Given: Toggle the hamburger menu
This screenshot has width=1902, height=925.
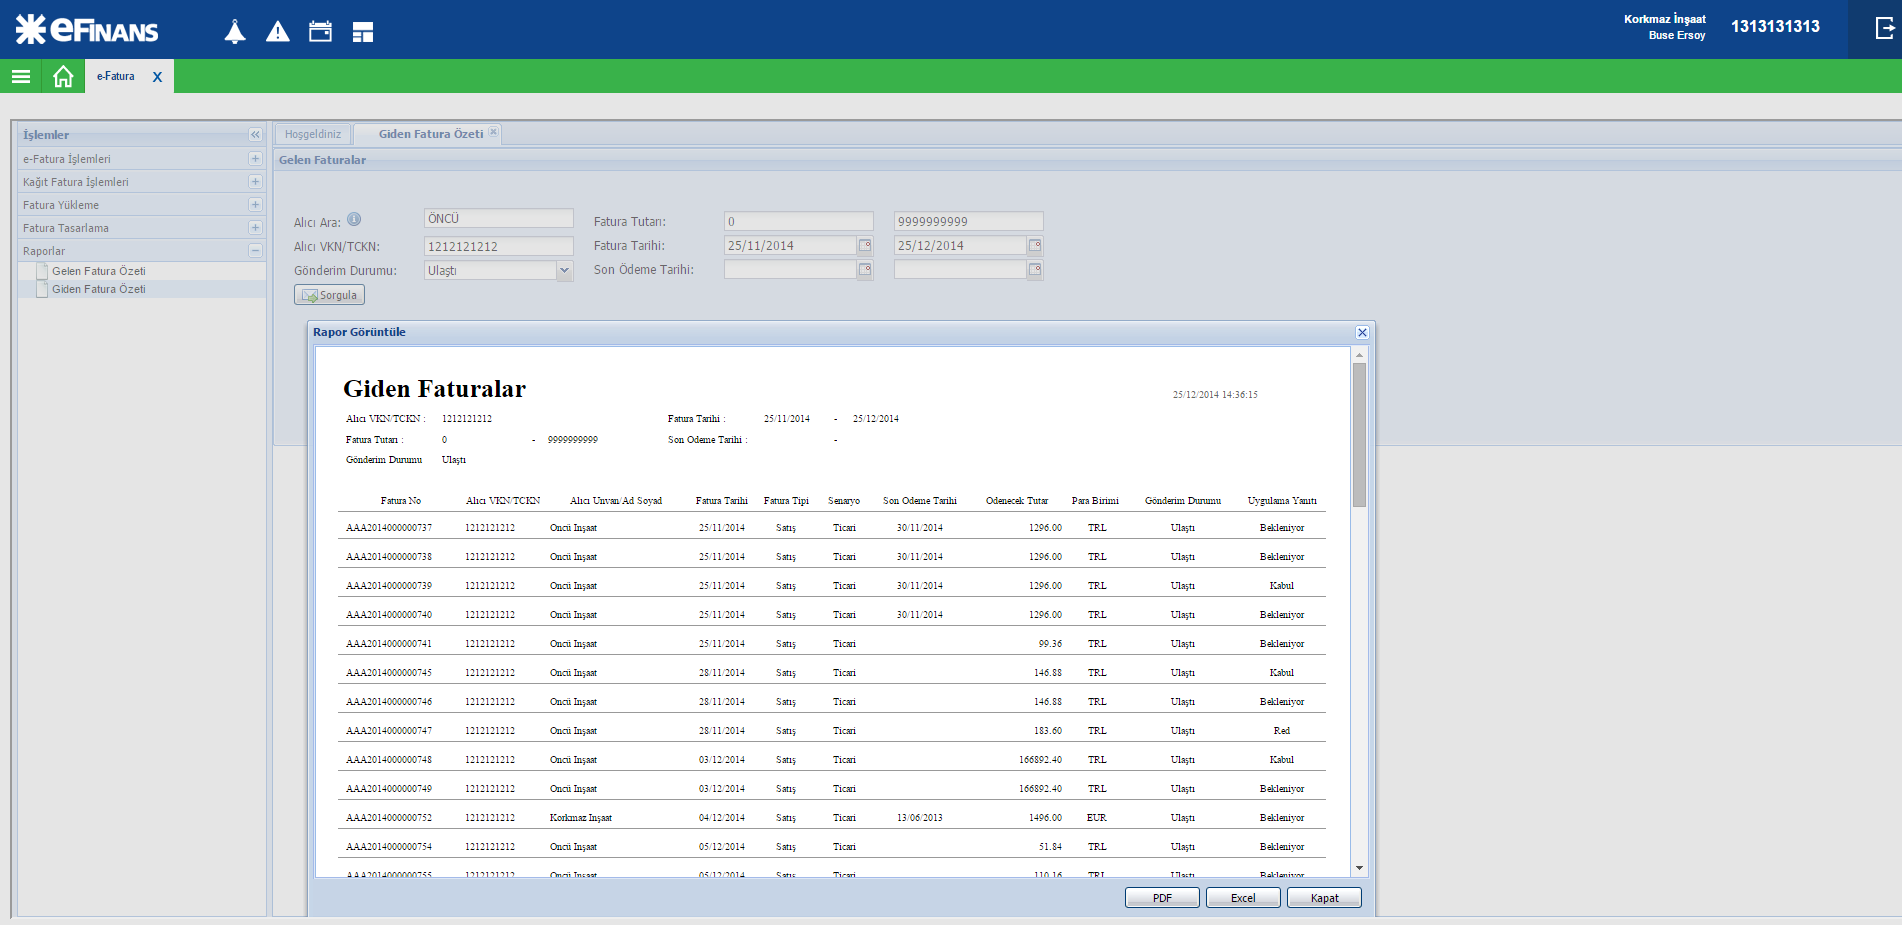Looking at the screenshot, I should [x=21, y=76].
